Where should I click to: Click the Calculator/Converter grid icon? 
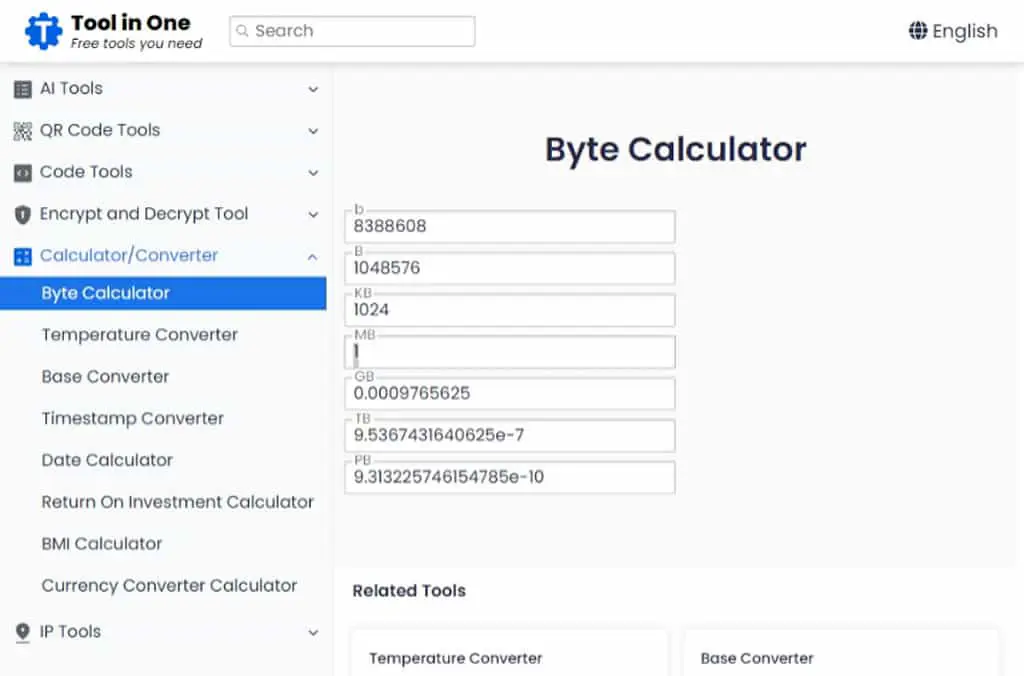coord(23,256)
